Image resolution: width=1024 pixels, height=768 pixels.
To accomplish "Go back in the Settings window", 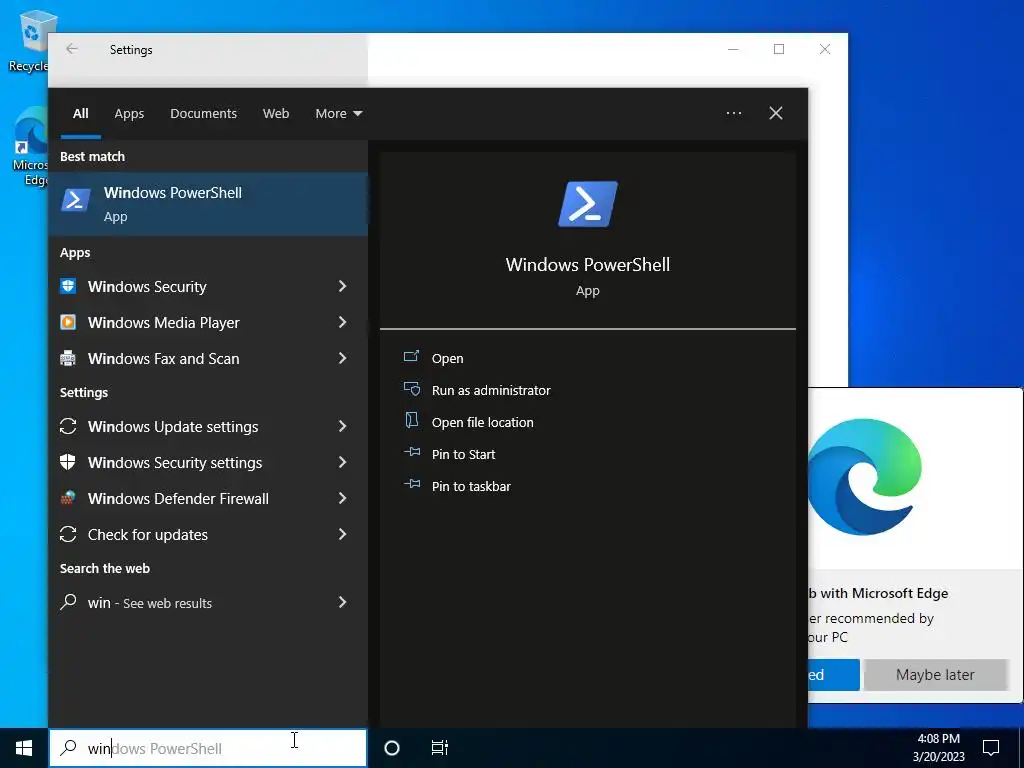I will (72, 49).
